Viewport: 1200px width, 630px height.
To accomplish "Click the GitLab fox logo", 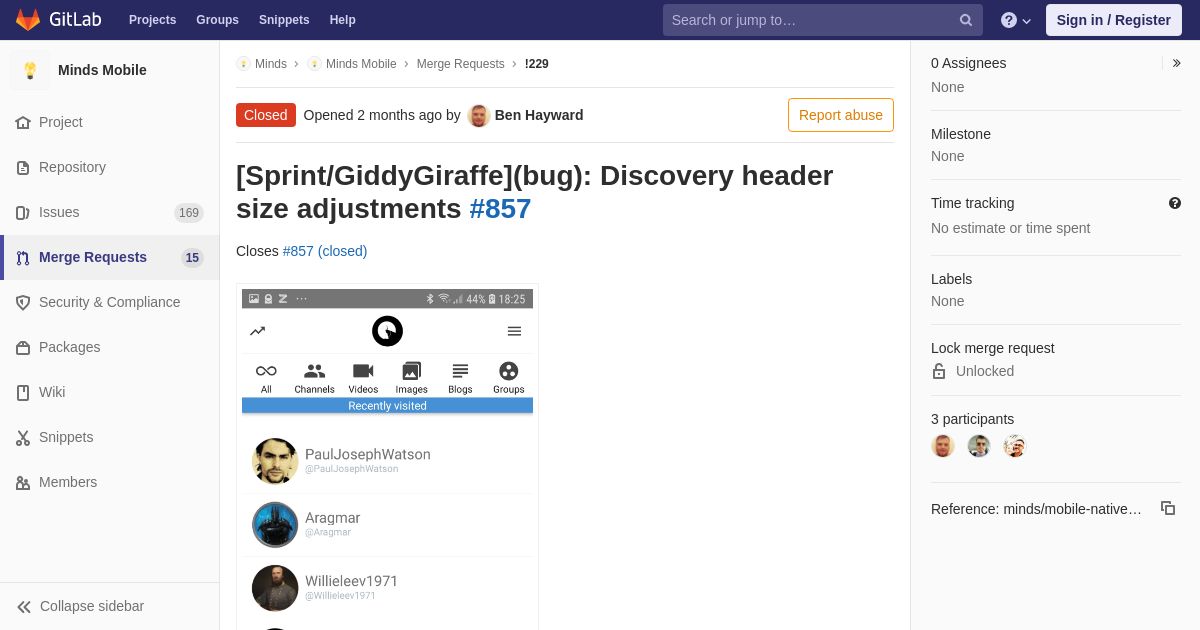I will [28, 20].
